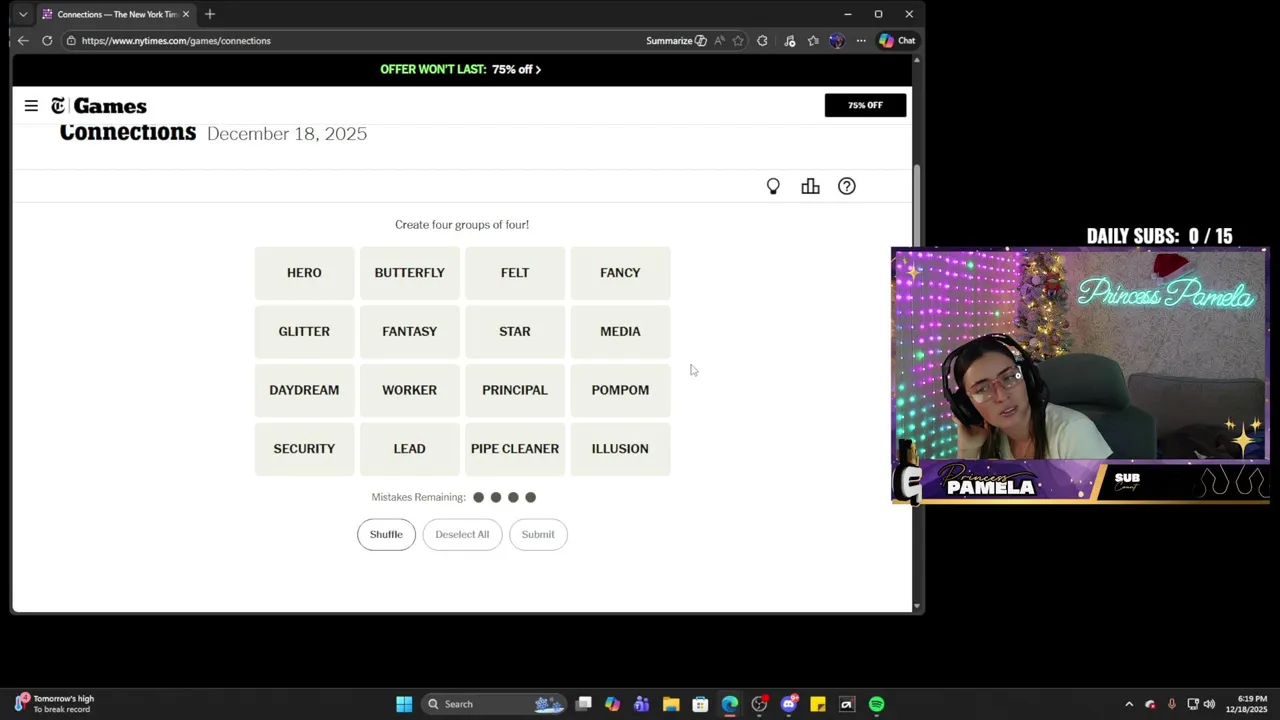Image resolution: width=1280 pixels, height=720 pixels.
Task: Select the MEDIA tile
Action: (620, 331)
